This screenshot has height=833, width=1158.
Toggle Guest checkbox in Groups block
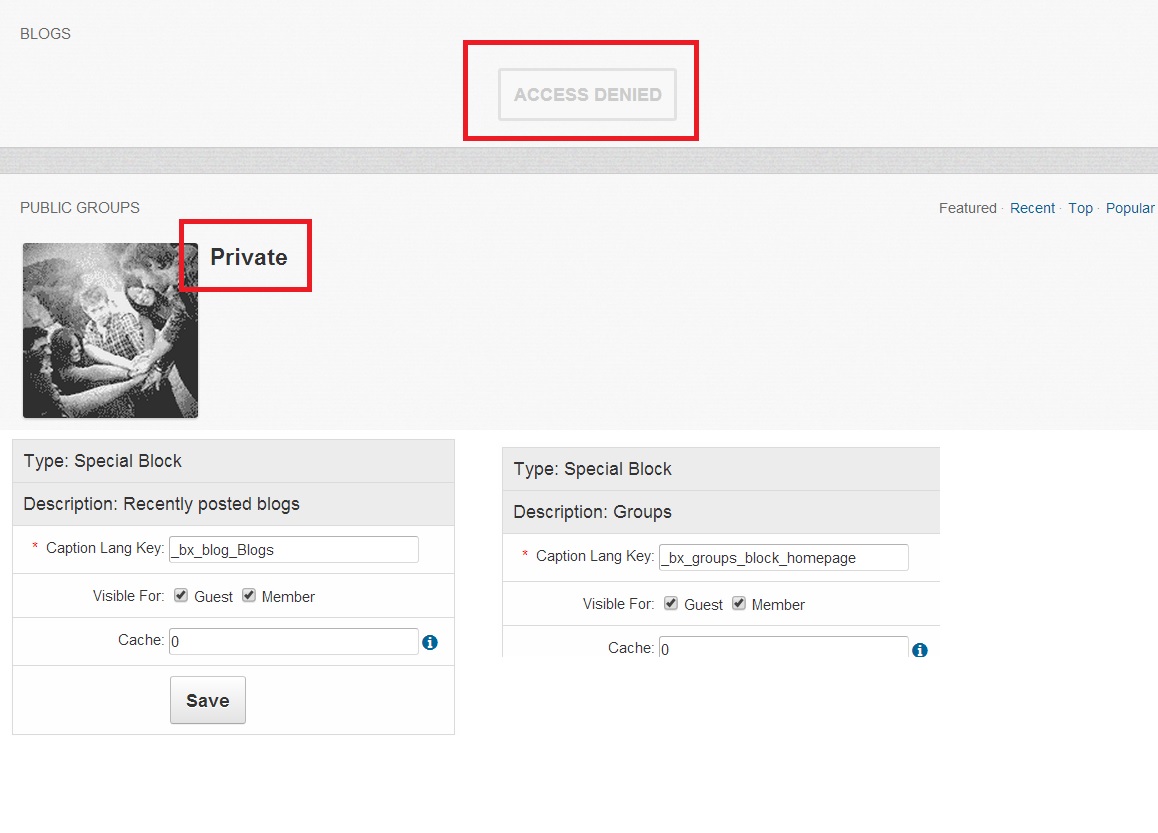tap(671, 603)
